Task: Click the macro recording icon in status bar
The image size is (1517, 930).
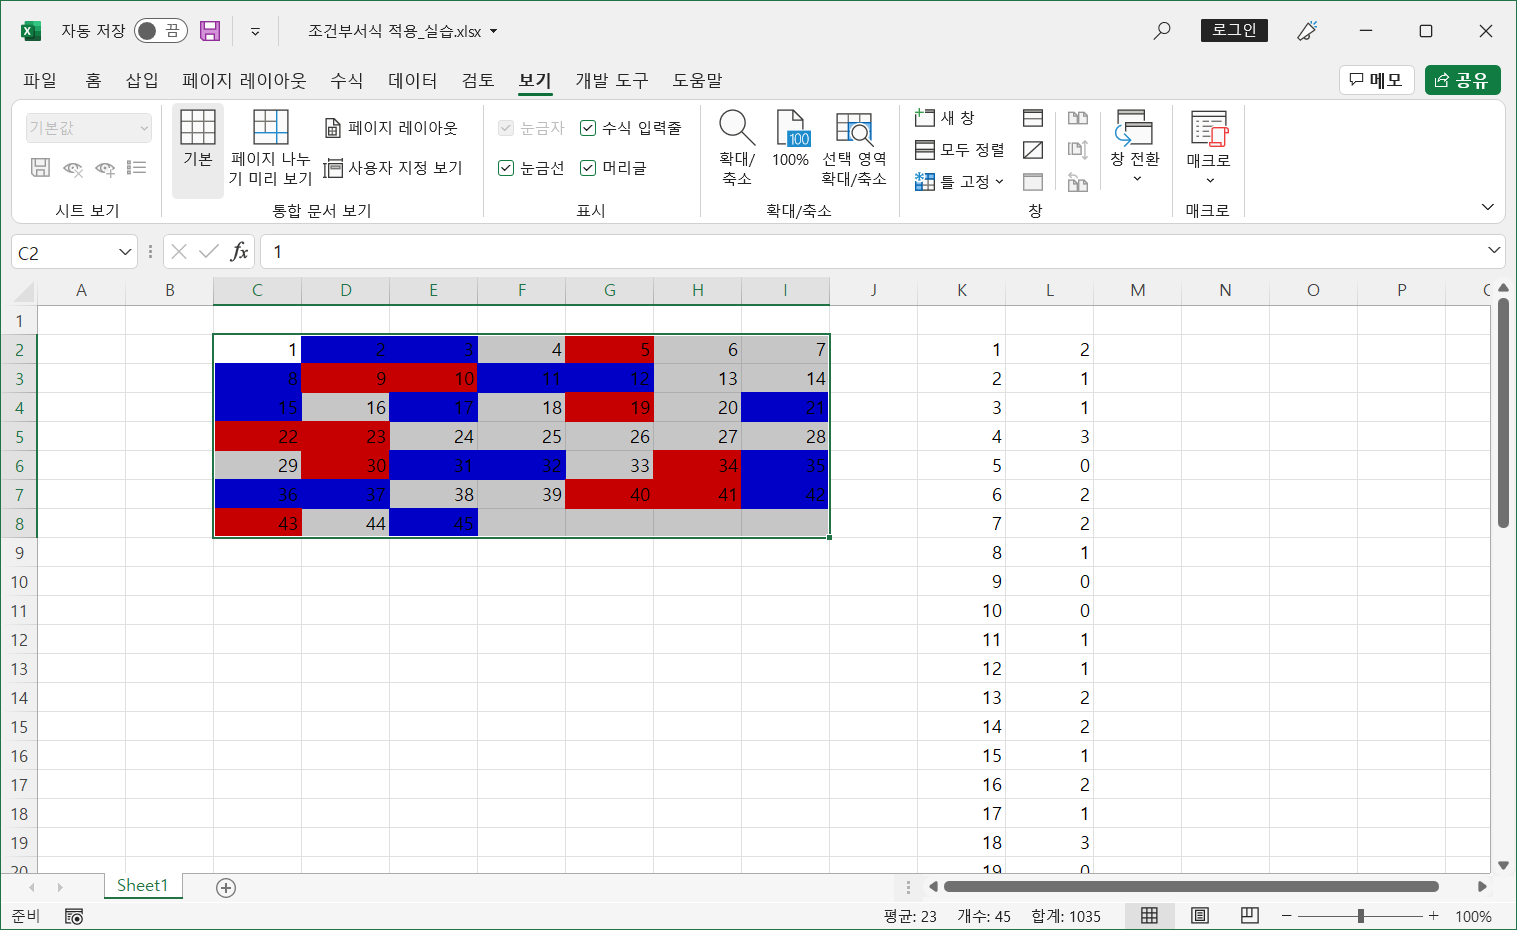Action: [74, 916]
